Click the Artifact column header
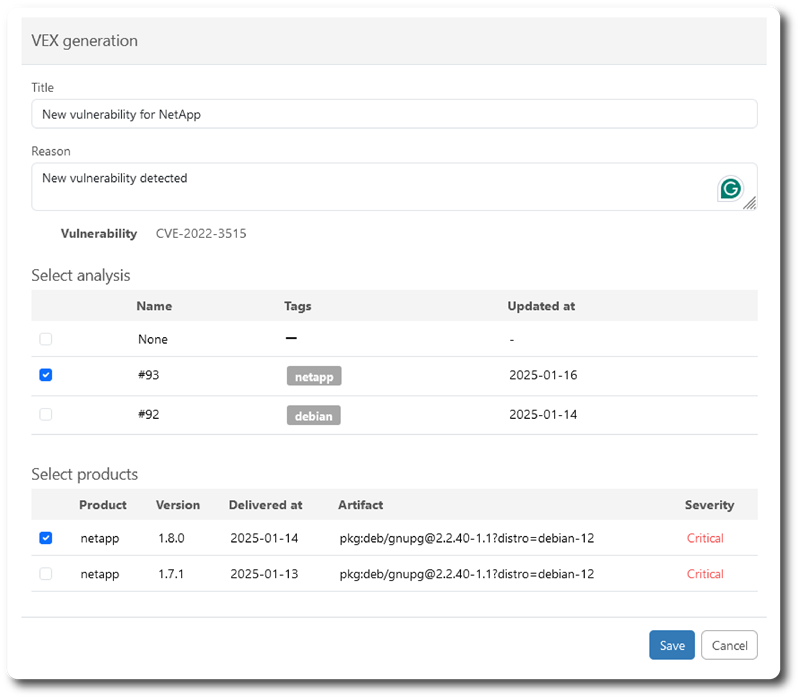This screenshot has height=699, width=800. pyautogui.click(x=360, y=505)
